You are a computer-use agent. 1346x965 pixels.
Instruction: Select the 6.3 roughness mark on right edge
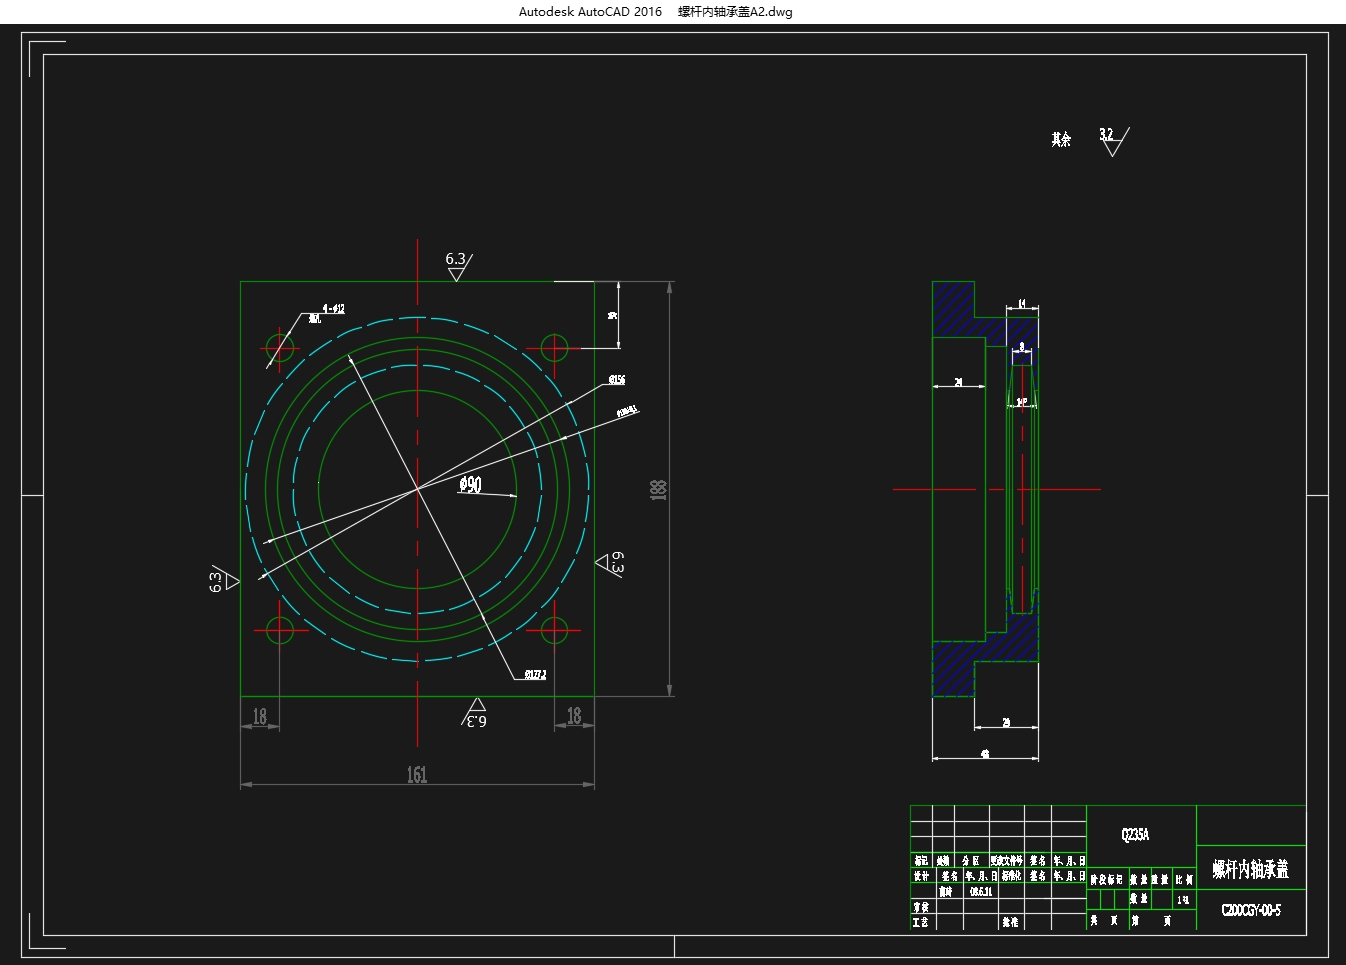coord(611,563)
